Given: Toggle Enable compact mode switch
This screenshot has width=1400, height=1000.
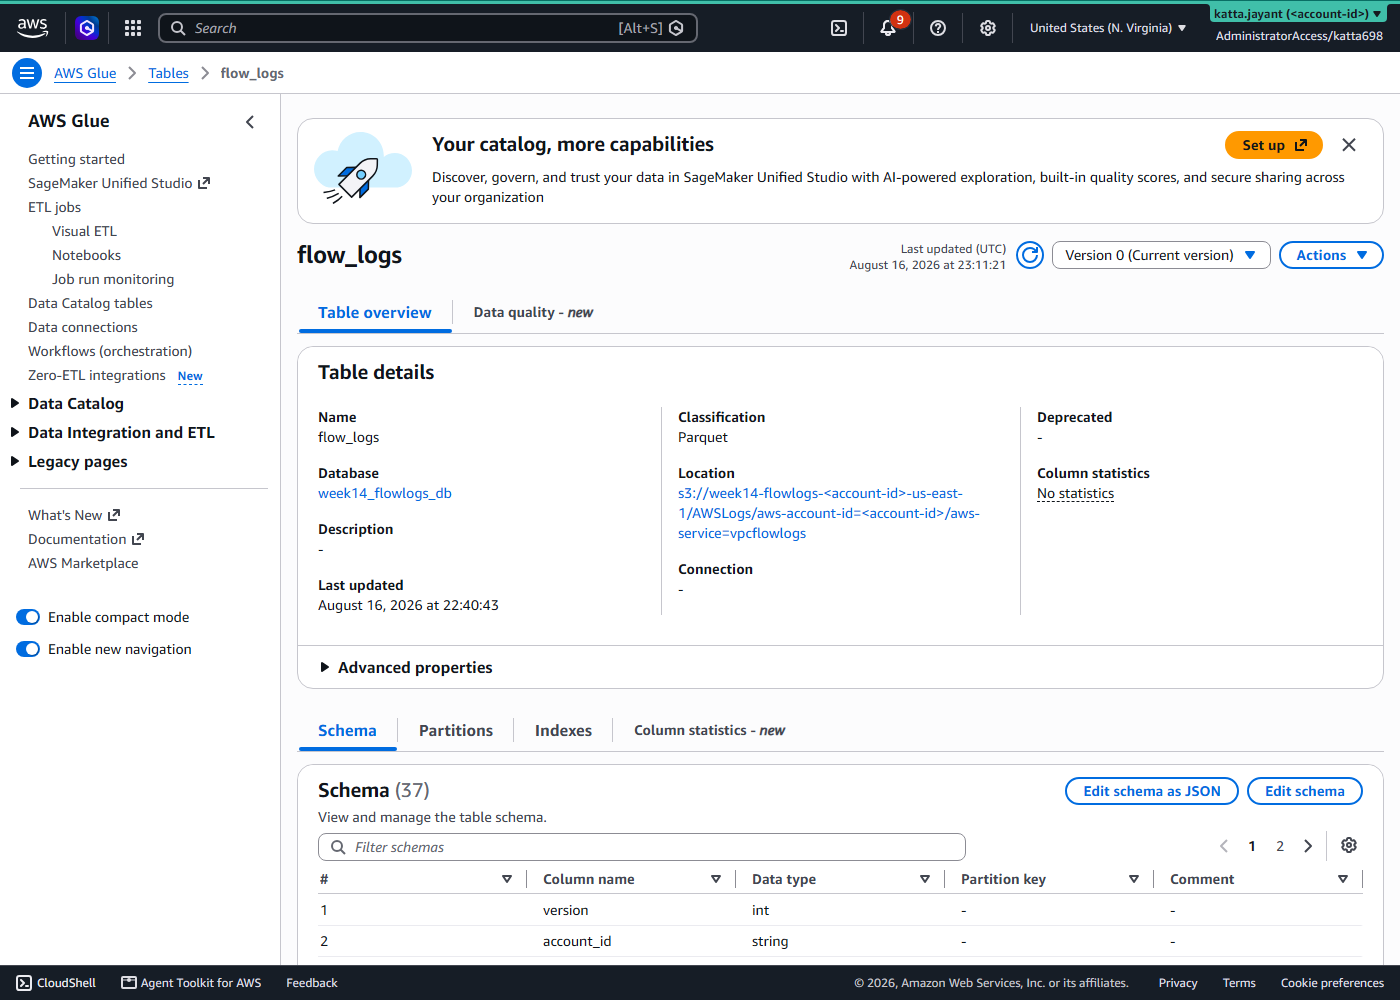Looking at the screenshot, I should click(28, 617).
